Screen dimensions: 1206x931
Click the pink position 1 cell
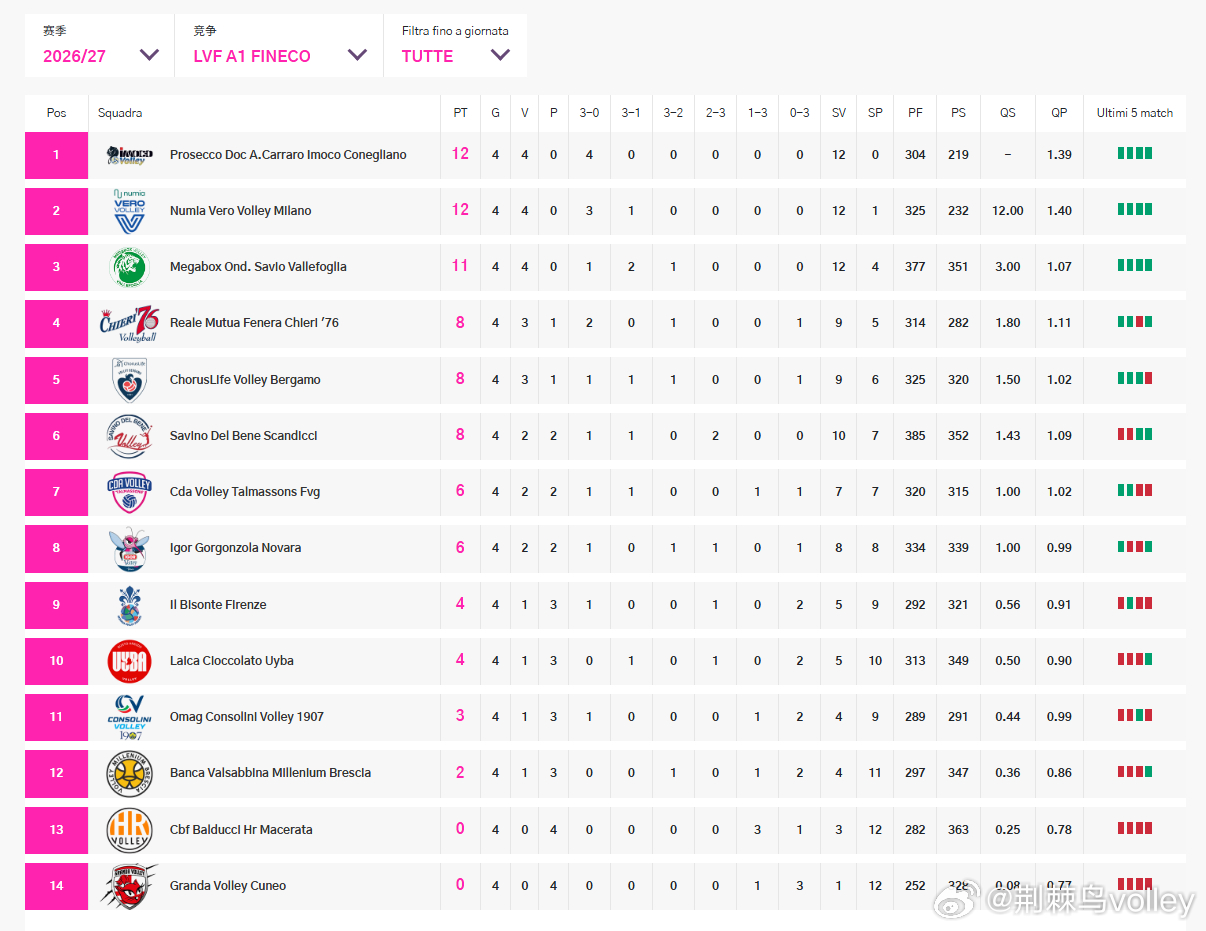pyautogui.click(x=56, y=155)
